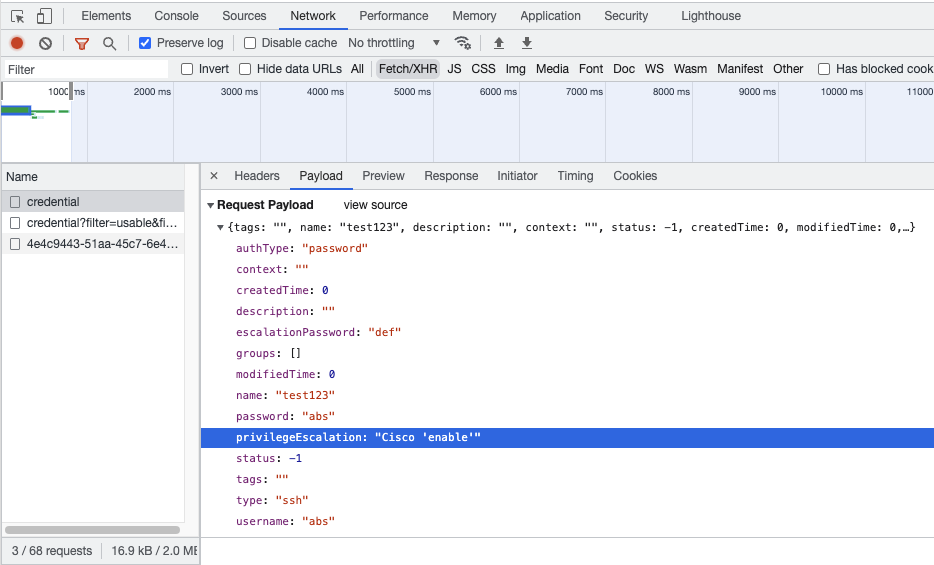Viewport: 934px width, 565px height.
Task: Toggle the device toolbar icon
Action: click(44, 16)
